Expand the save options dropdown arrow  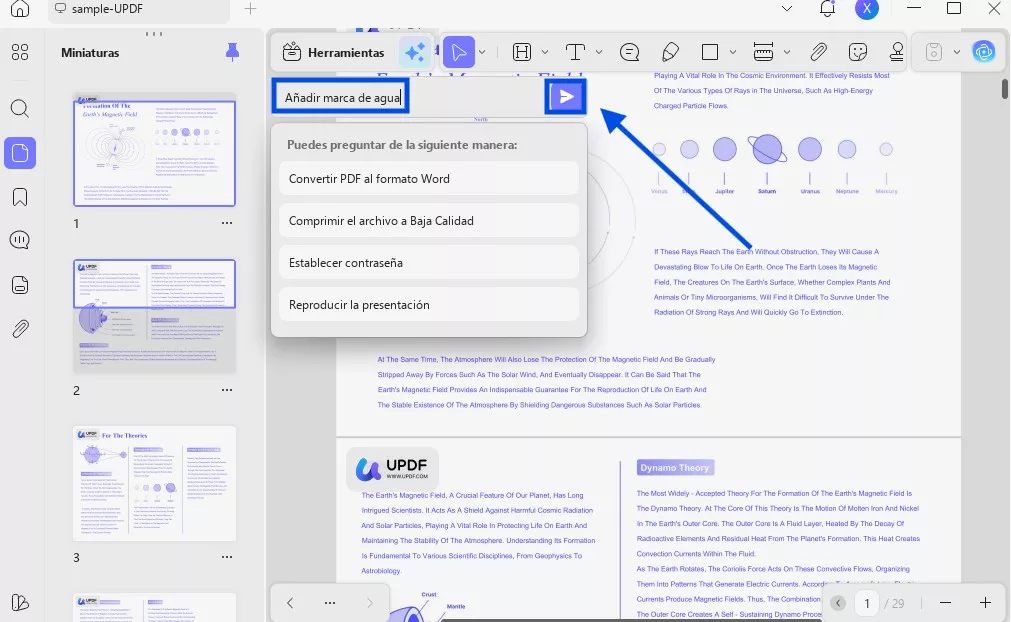pyautogui.click(x=957, y=52)
